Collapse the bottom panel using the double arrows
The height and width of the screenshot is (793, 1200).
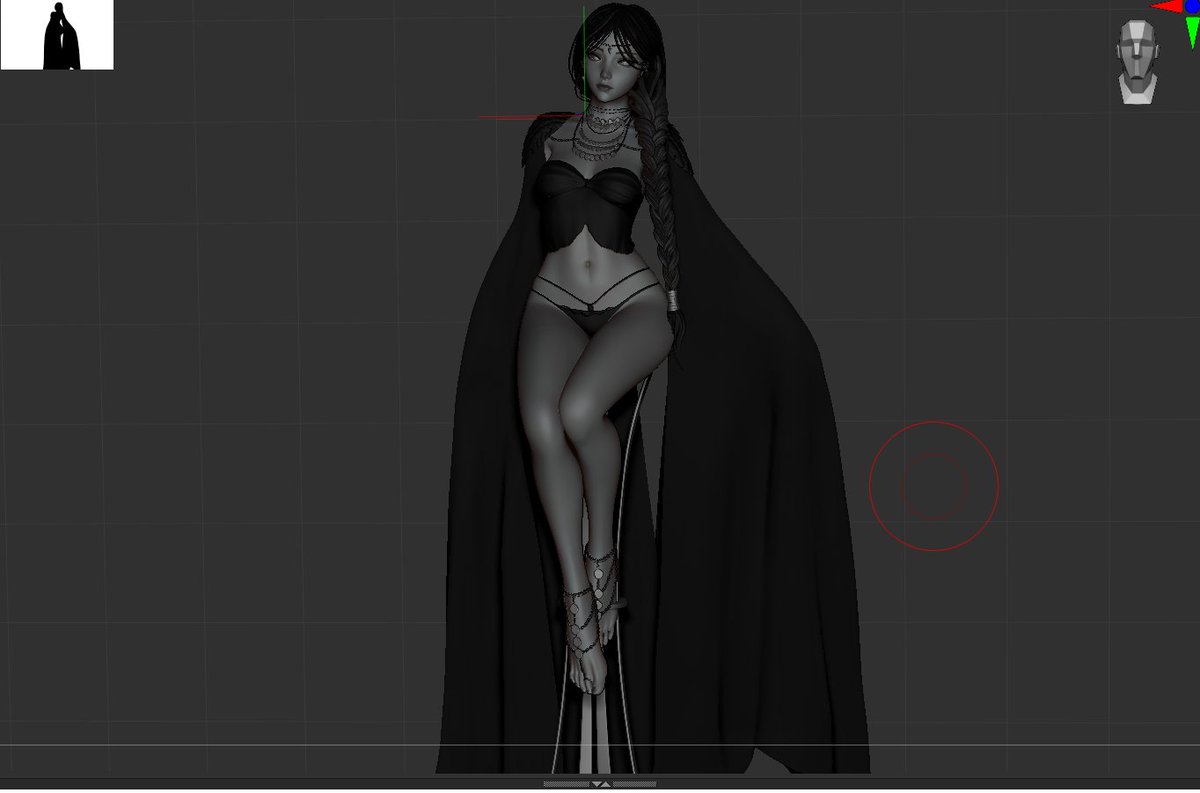tap(600, 783)
